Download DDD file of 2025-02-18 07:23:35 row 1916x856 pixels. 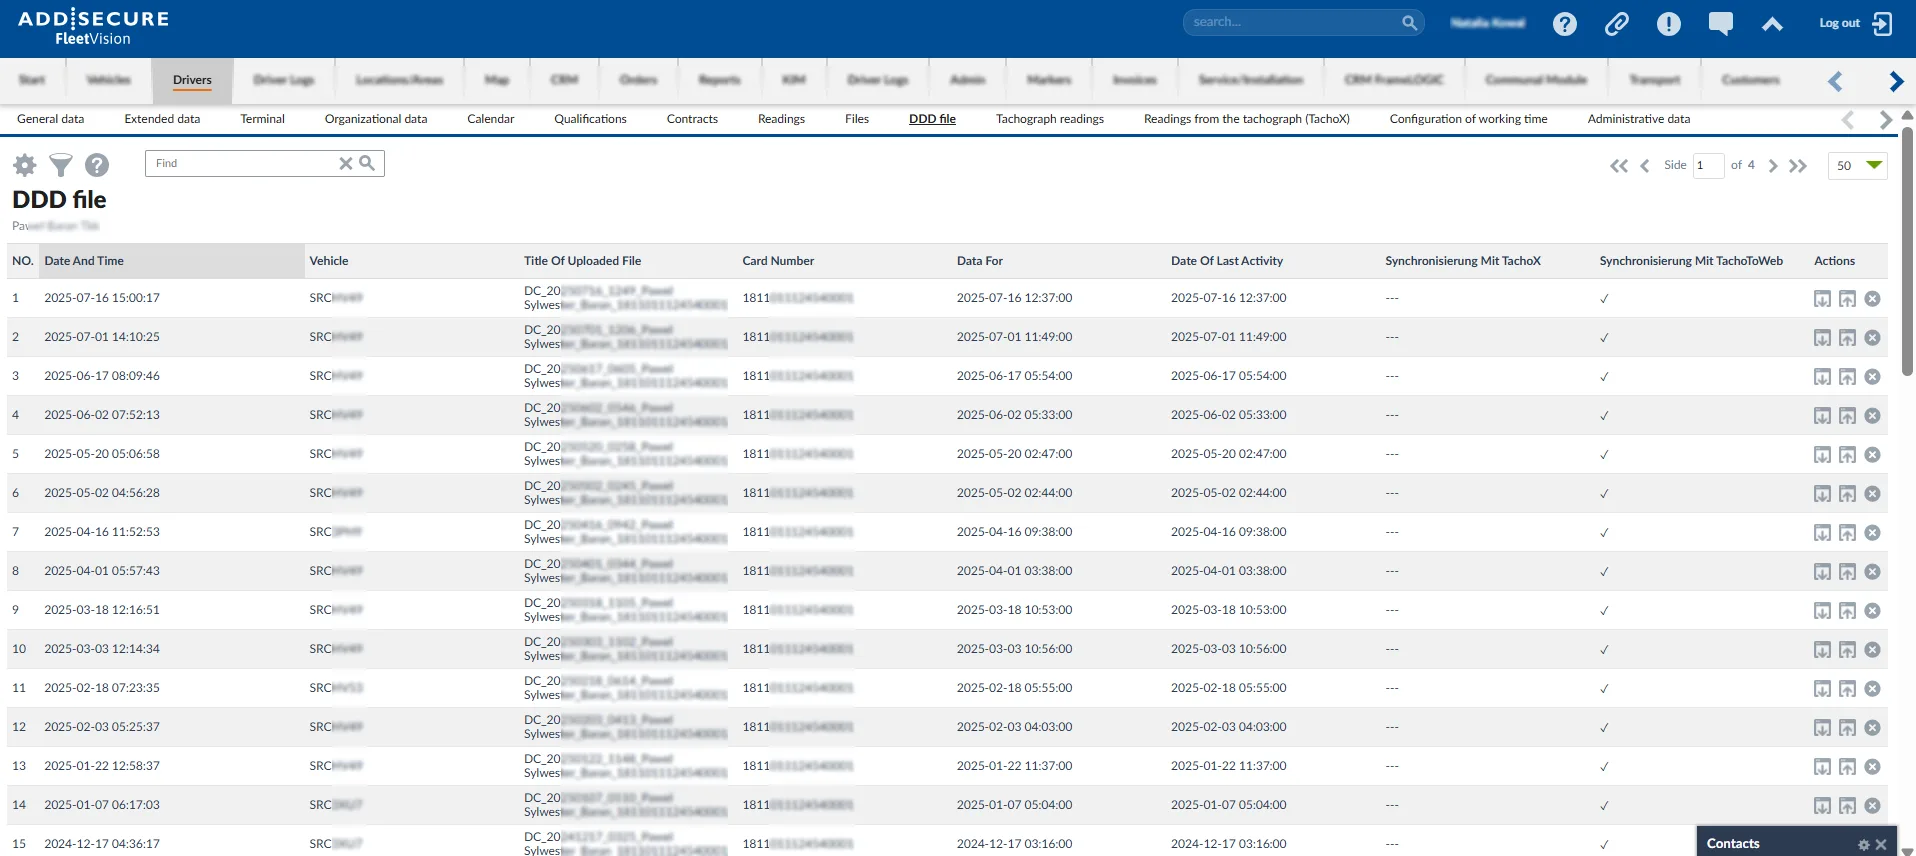1822,689
